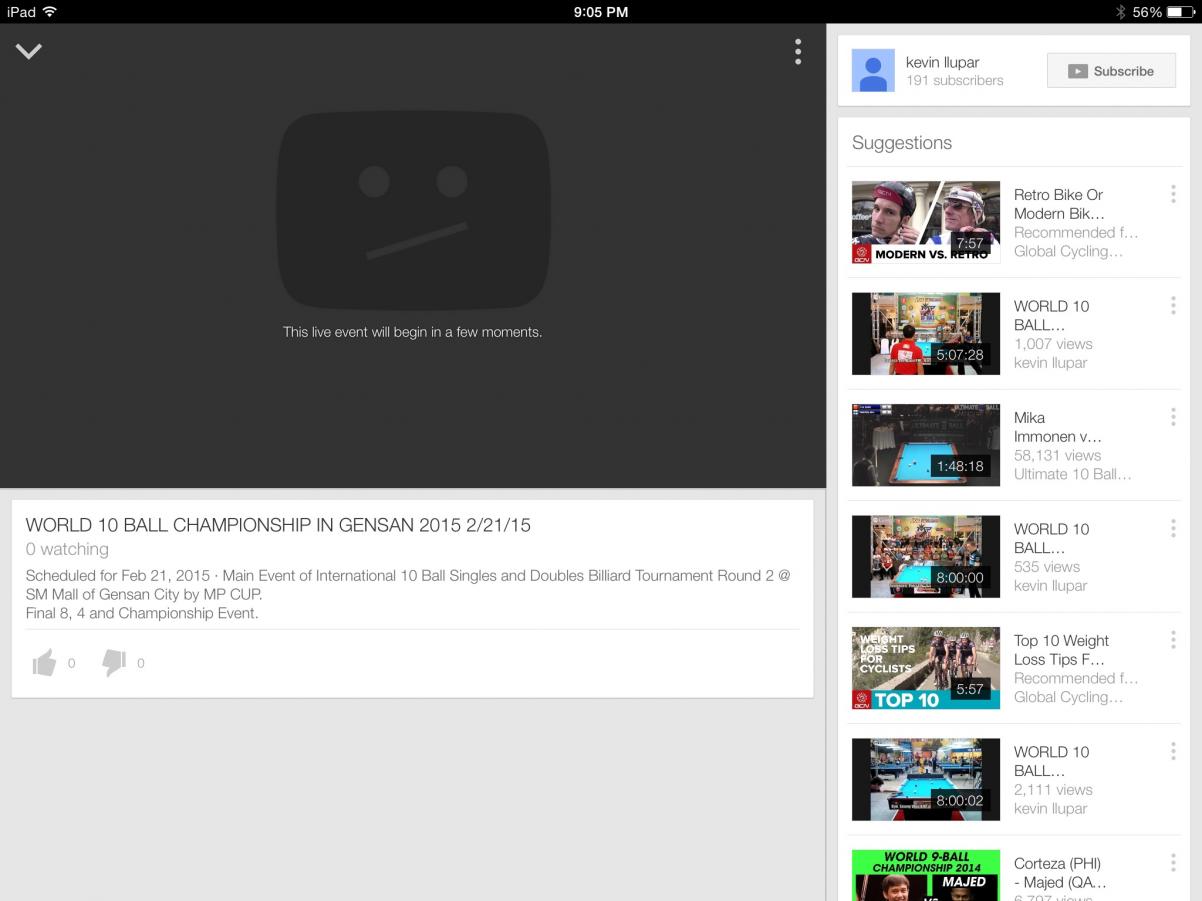Open options for the Retro Bike Or Modern Bike video

[x=1172, y=195]
